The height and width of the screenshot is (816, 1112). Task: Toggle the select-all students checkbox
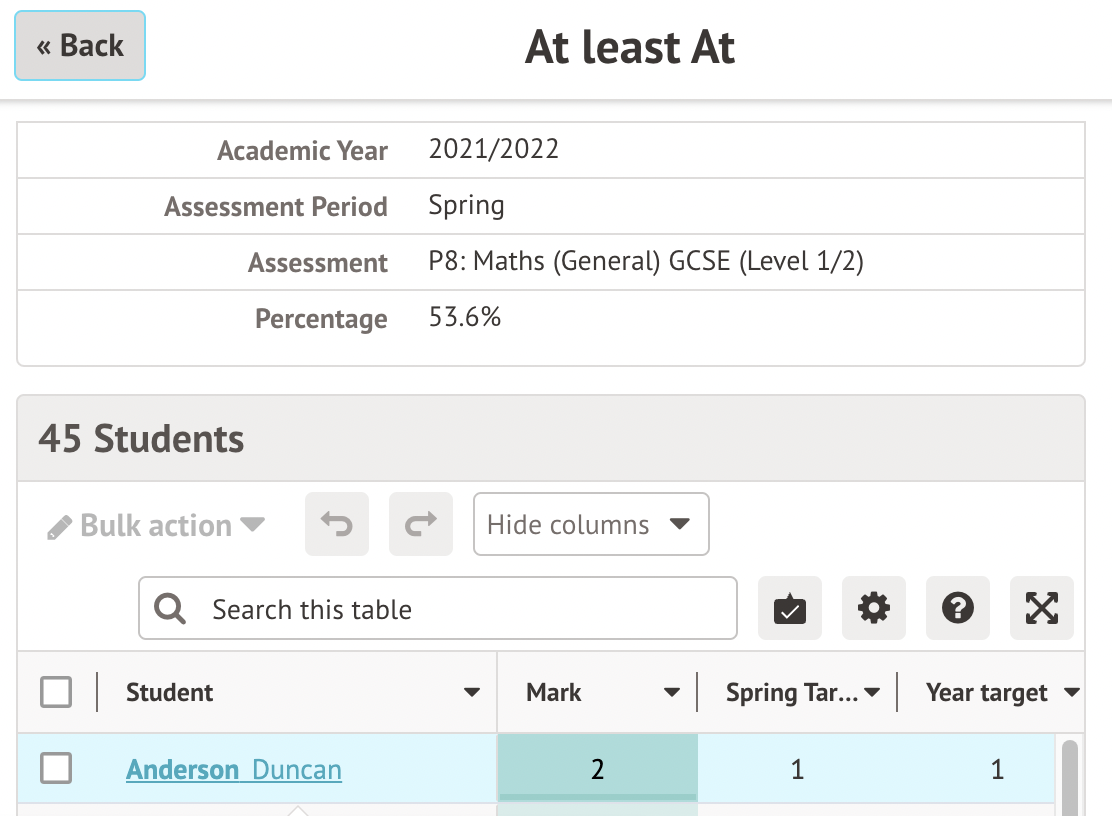point(56,692)
